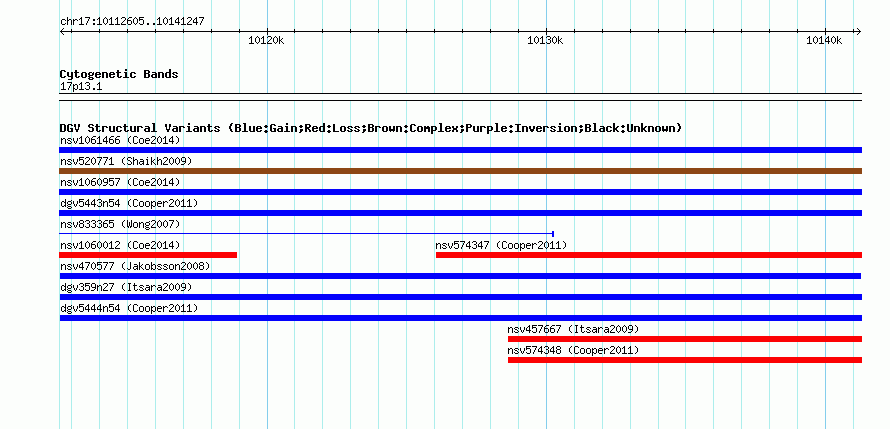Viewport: 890px width, 429px height.
Task: Click the dgv5444n54 (Cooper2011) label
Action: (x=129, y=308)
